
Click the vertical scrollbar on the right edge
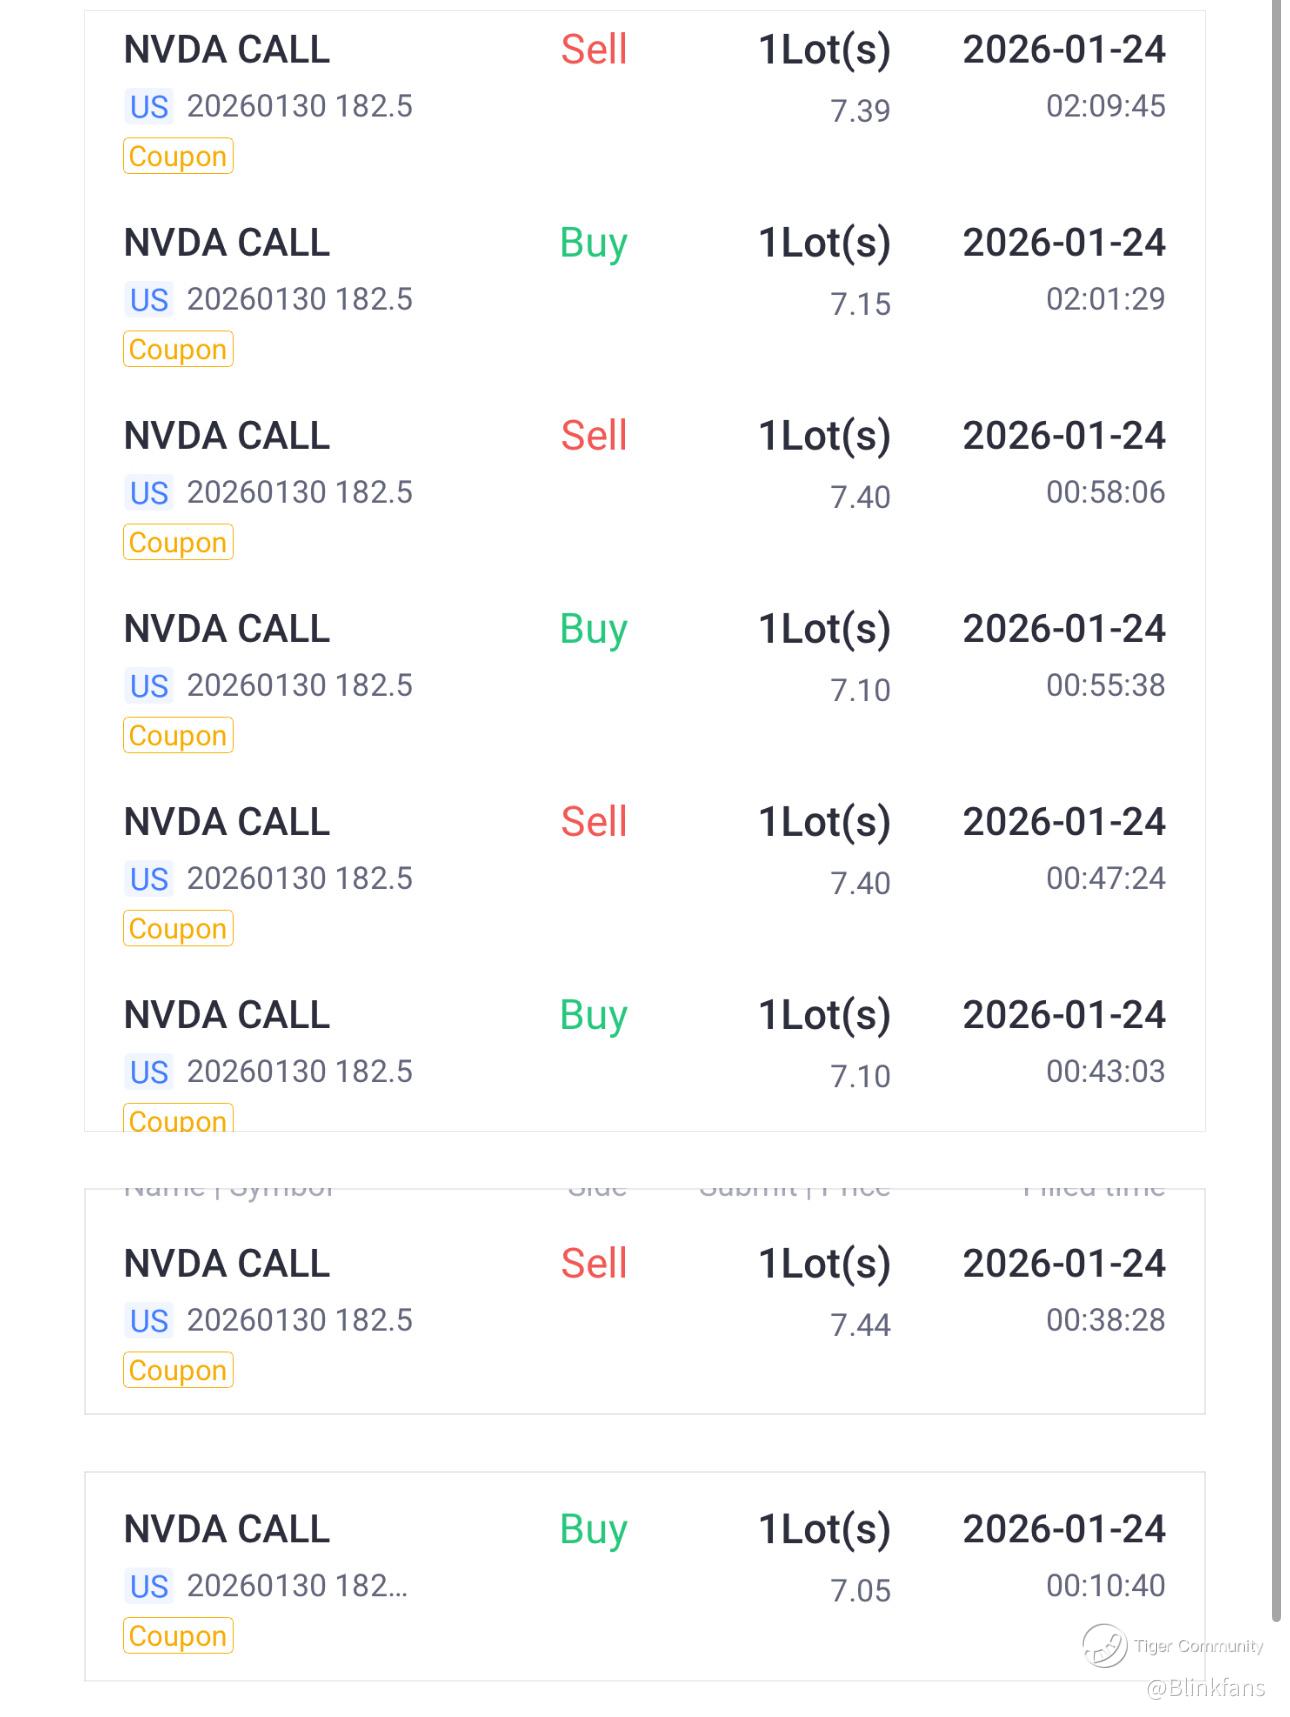(x=1276, y=800)
